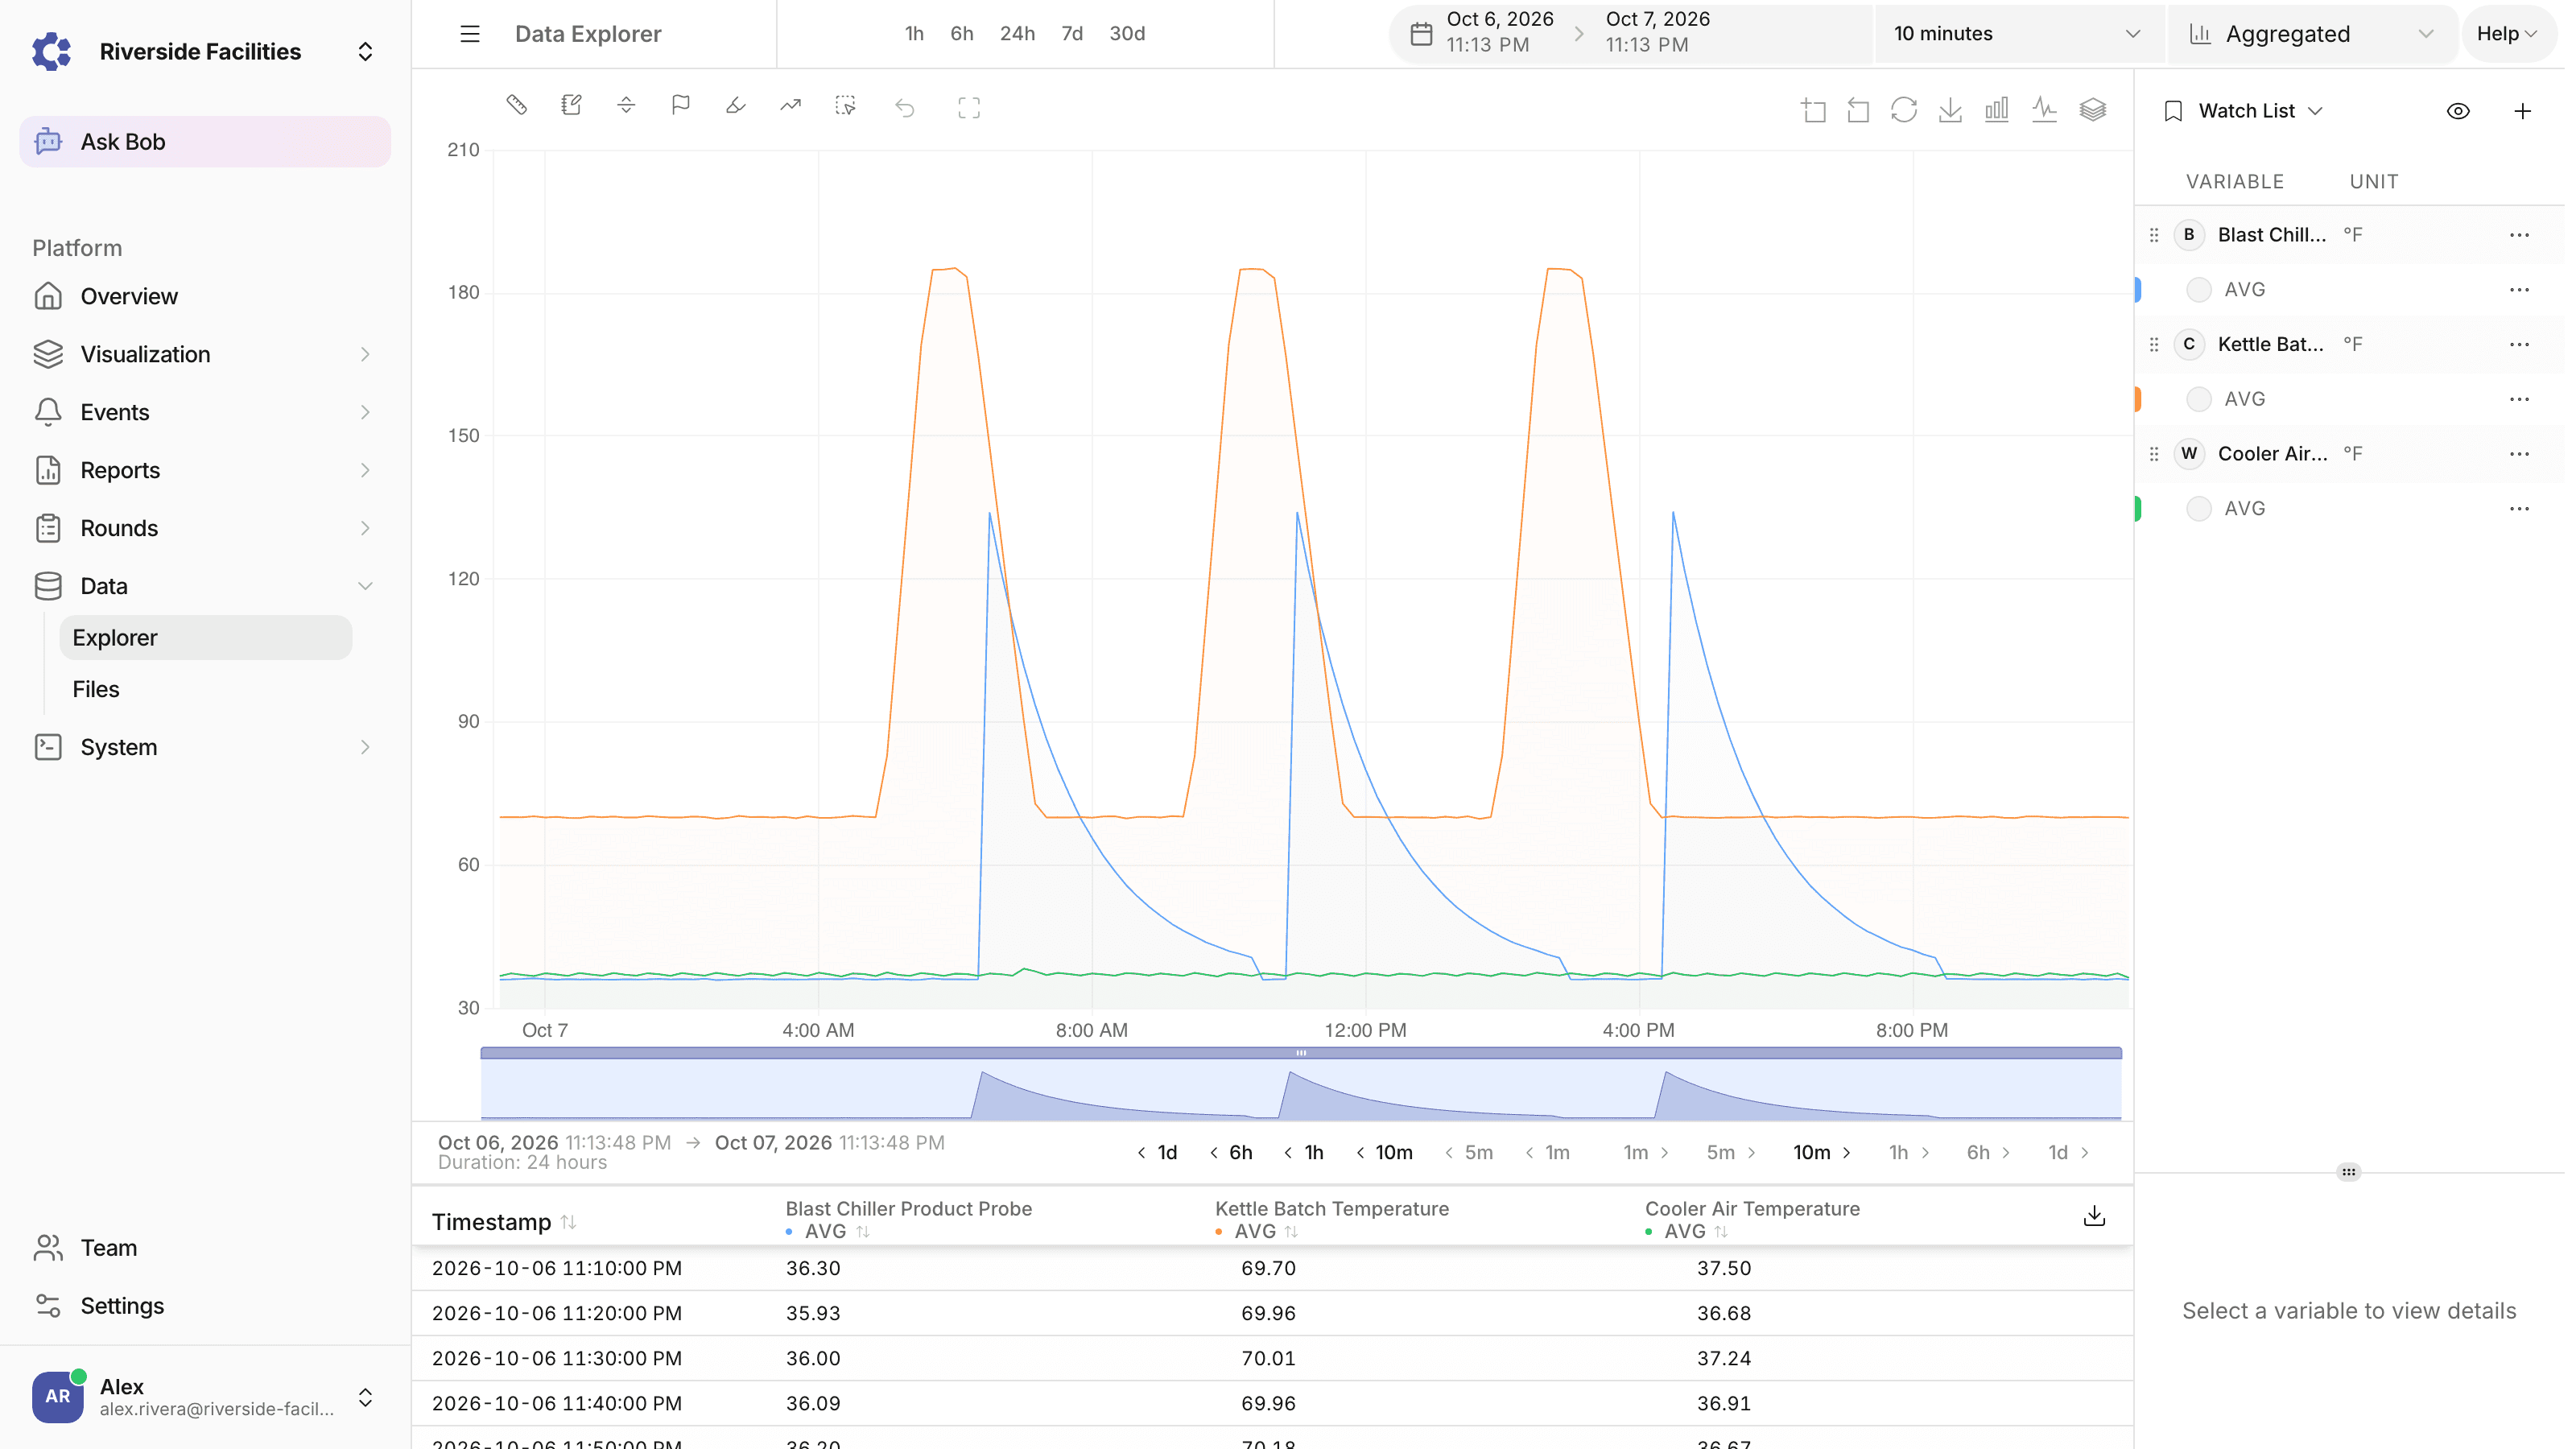Click the stacked layers icon in chart toolbar
This screenshot has width=2576, height=1449.
pyautogui.click(x=2092, y=110)
